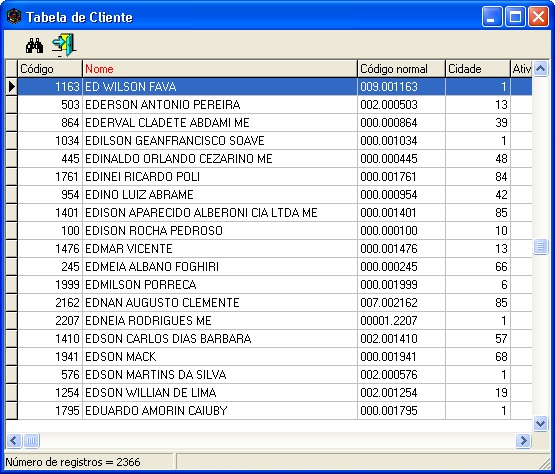Click the horizontal scrollbar left arrow
555x474 pixels.
[x=13, y=441]
